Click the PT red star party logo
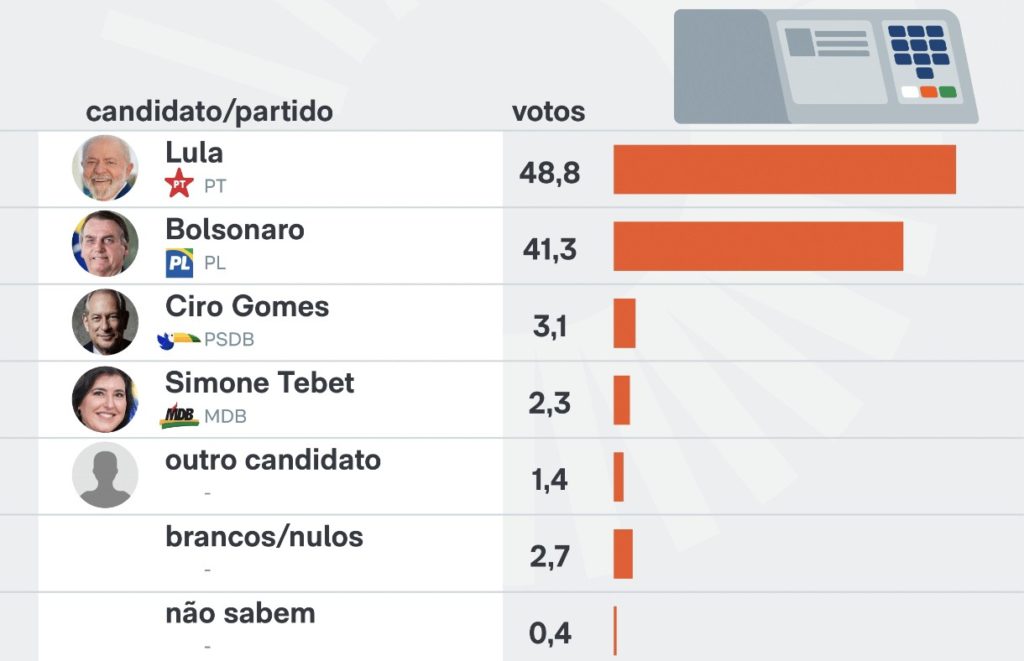1024x661 pixels. pos(179,183)
